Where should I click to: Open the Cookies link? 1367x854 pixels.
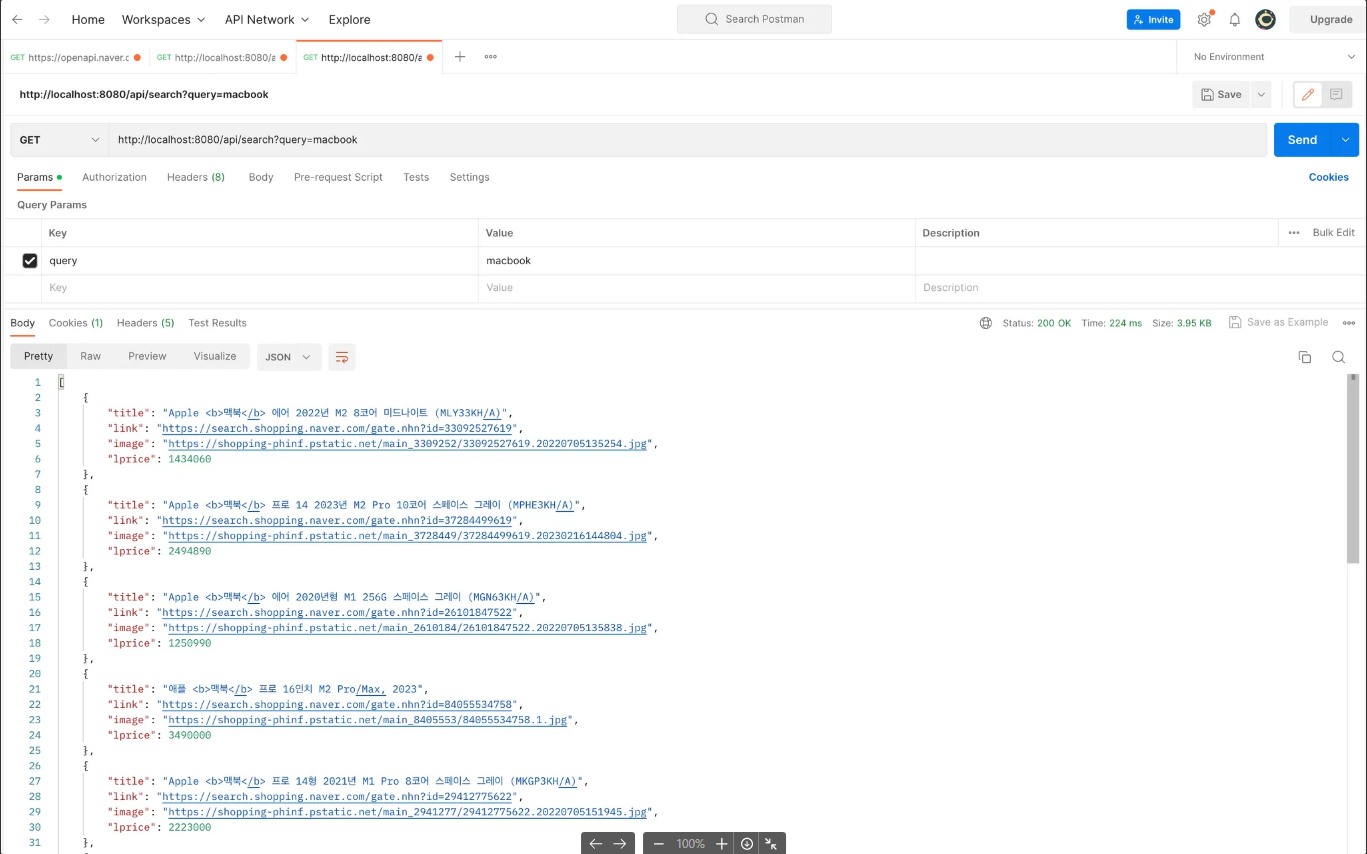click(1328, 177)
